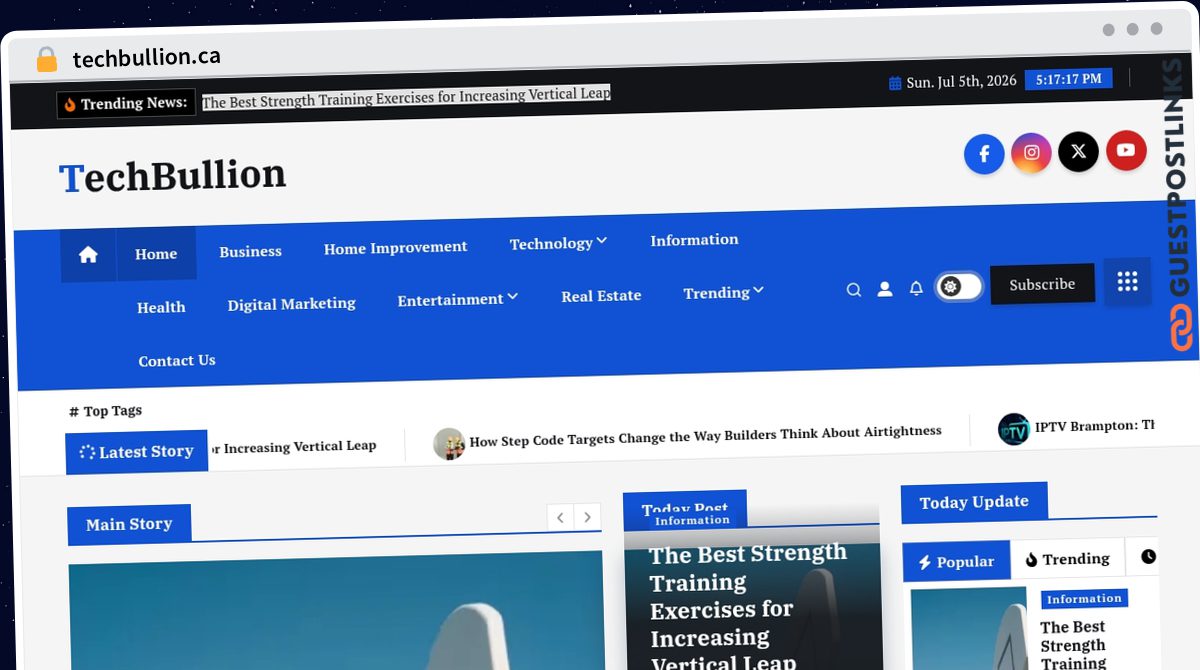Image resolution: width=1200 pixels, height=670 pixels.
Task: Switch to the Trending tab in Today Update
Action: click(1067, 559)
